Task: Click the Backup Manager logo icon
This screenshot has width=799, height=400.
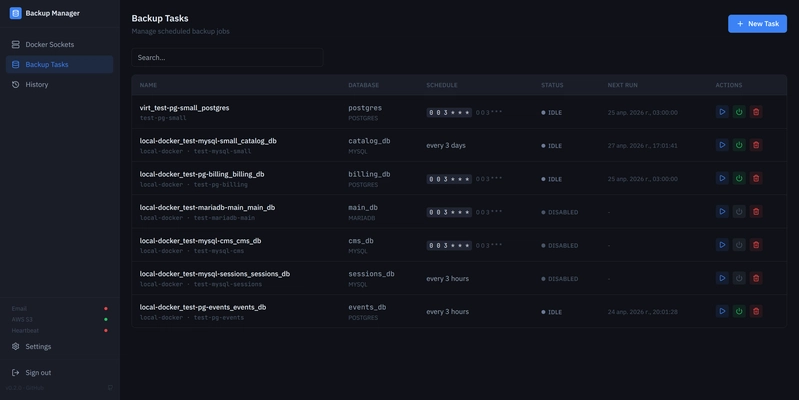Action: (x=16, y=13)
